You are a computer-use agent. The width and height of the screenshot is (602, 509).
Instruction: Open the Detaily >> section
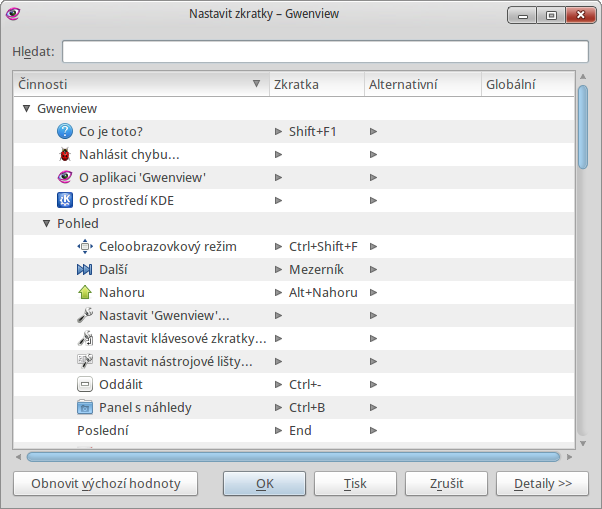542,483
